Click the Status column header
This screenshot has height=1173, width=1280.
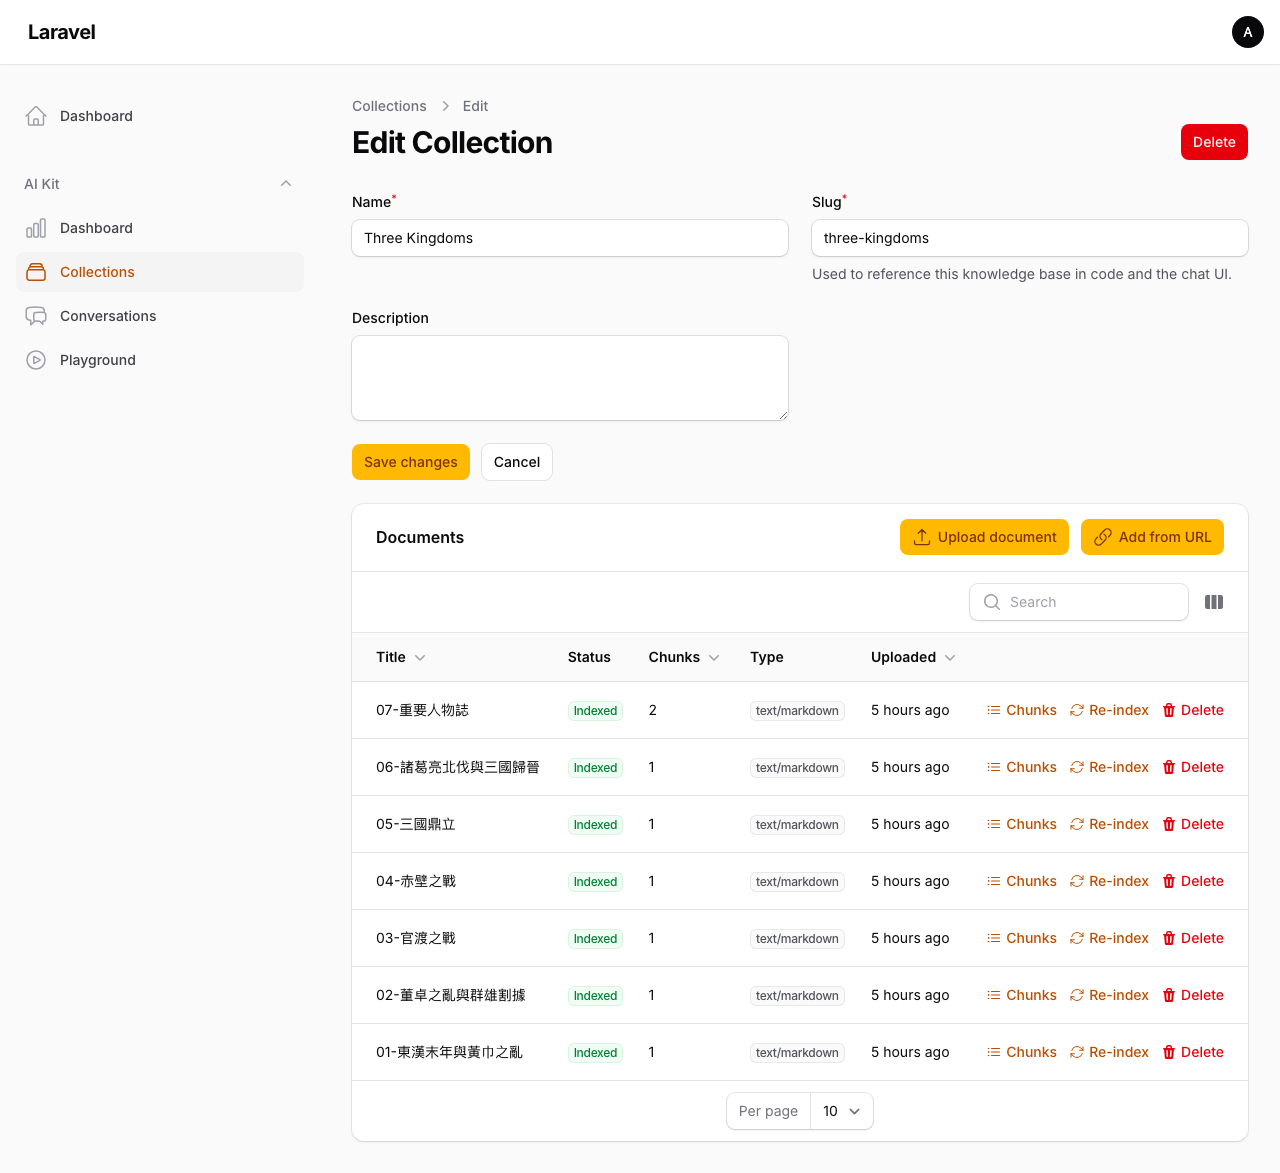click(x=589, y=657)
